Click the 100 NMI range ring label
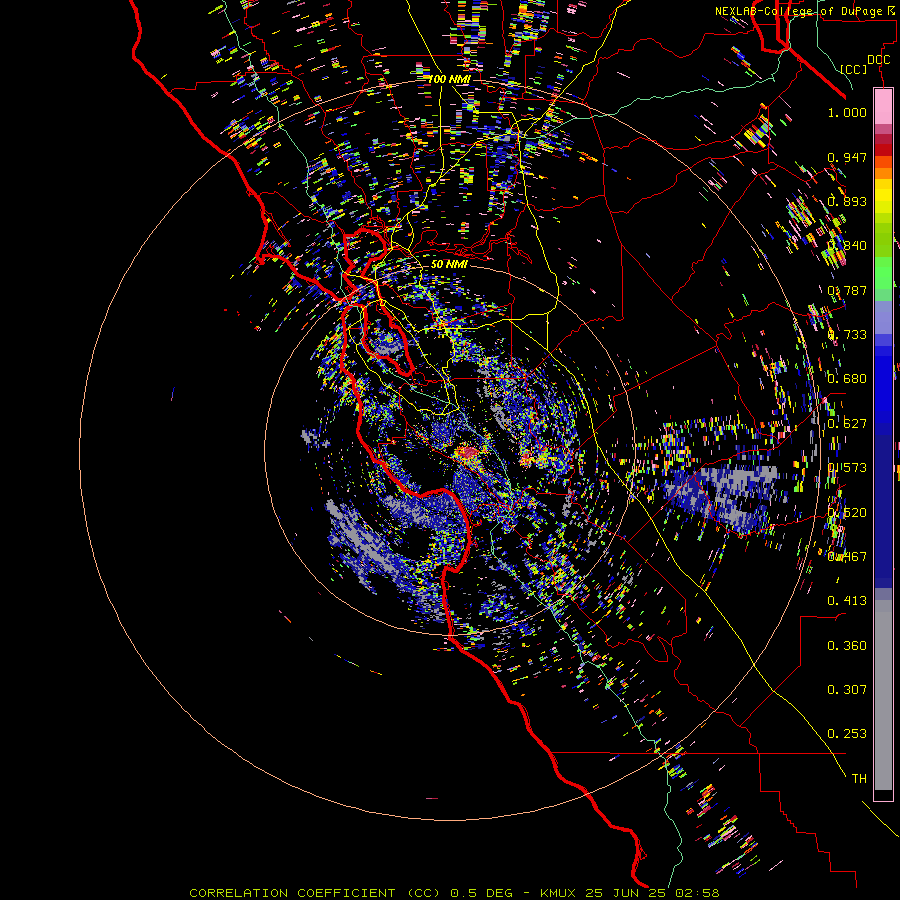Viewport: 900px width, 900px height. pyautogui.click(x=449, y=79)
